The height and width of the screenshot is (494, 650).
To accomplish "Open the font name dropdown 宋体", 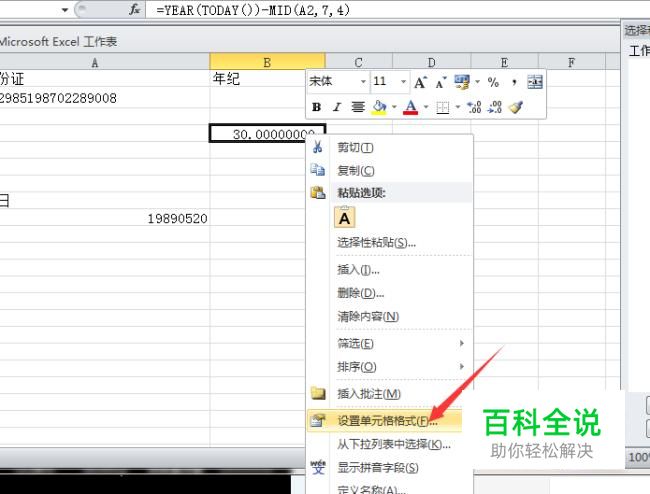I will pyautogui.click(x=363, y=82).
